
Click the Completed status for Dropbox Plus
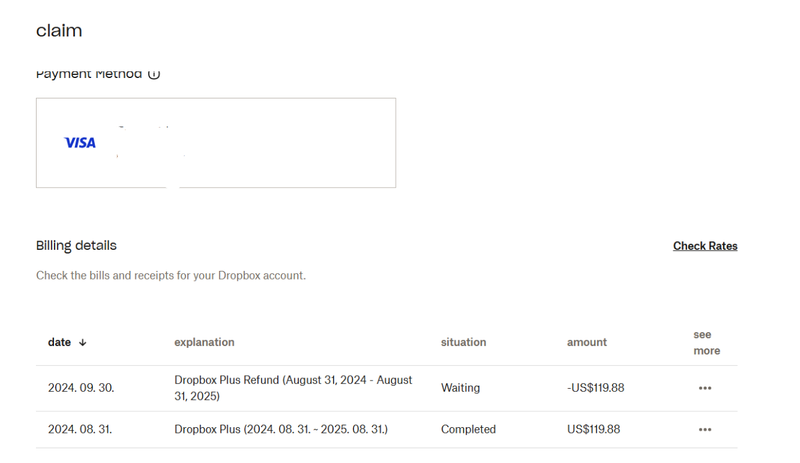click(468, 430)
